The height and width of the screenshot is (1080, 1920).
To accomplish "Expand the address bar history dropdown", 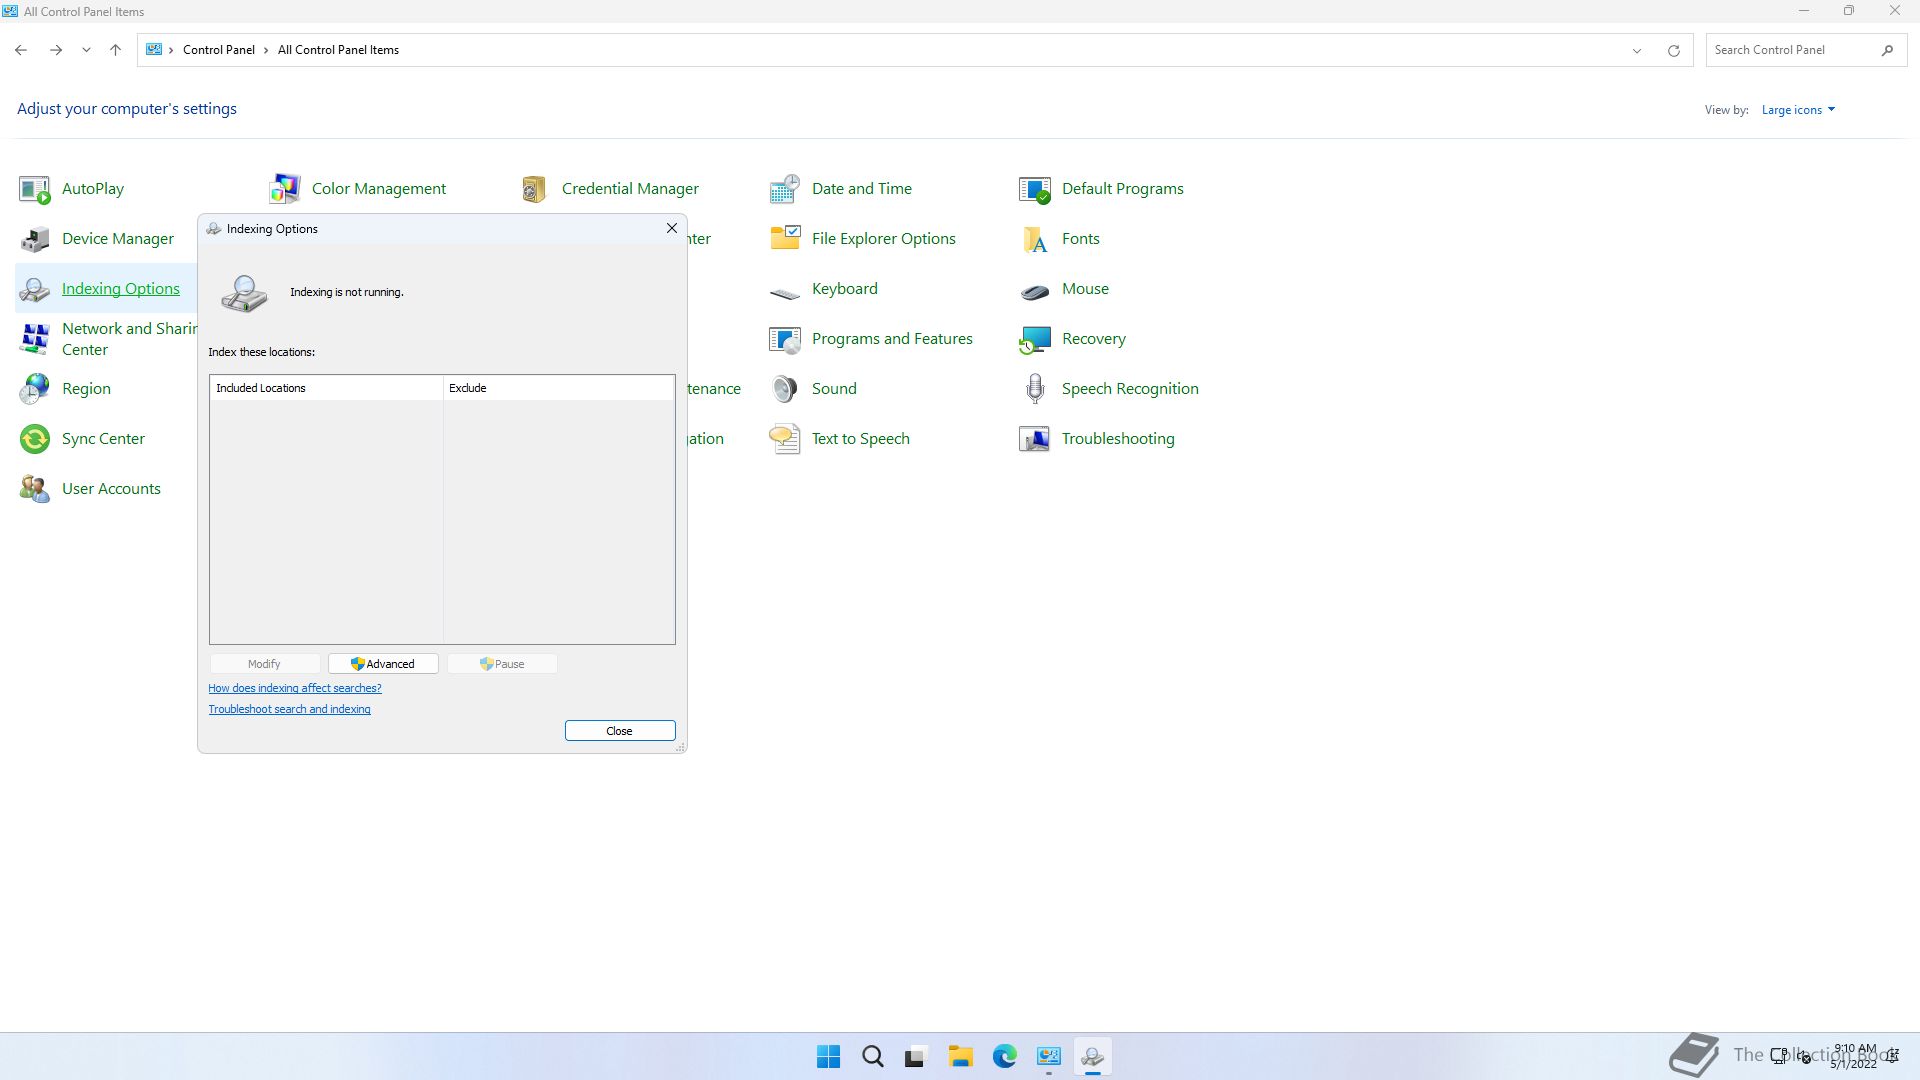I will 1637,50.
